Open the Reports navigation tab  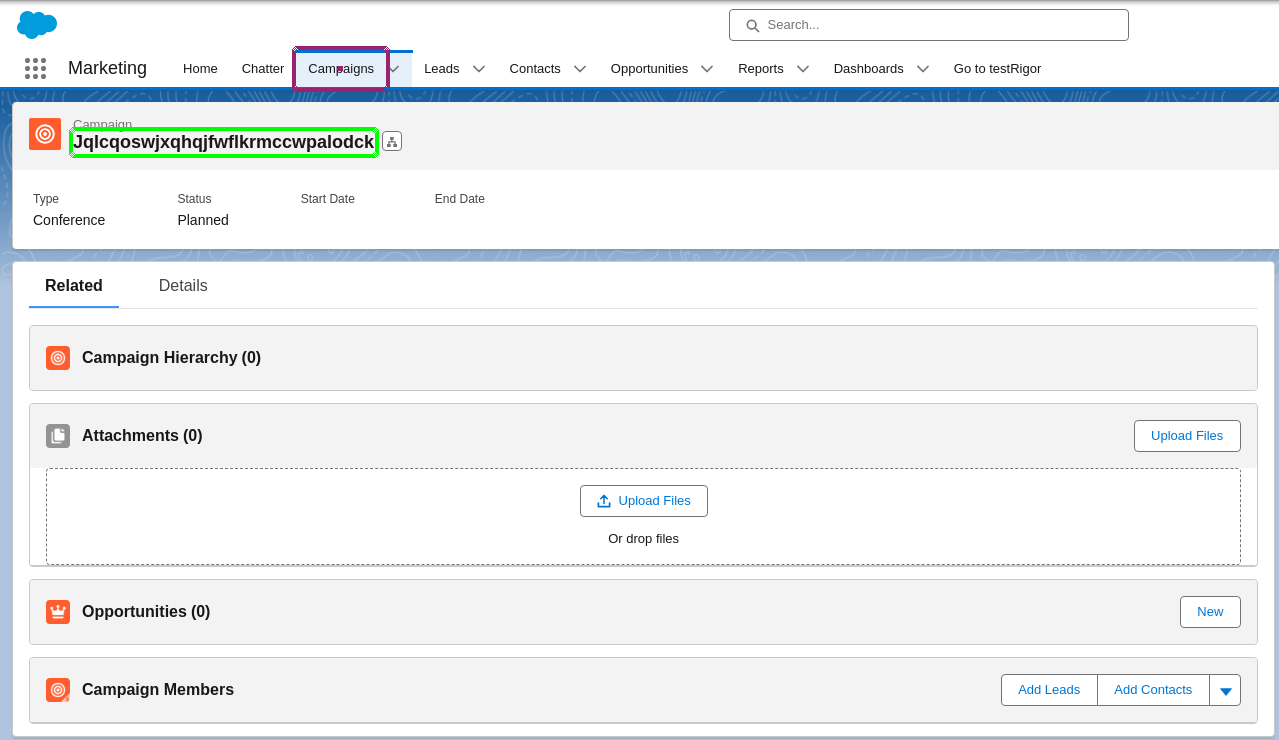pos(761,68)
